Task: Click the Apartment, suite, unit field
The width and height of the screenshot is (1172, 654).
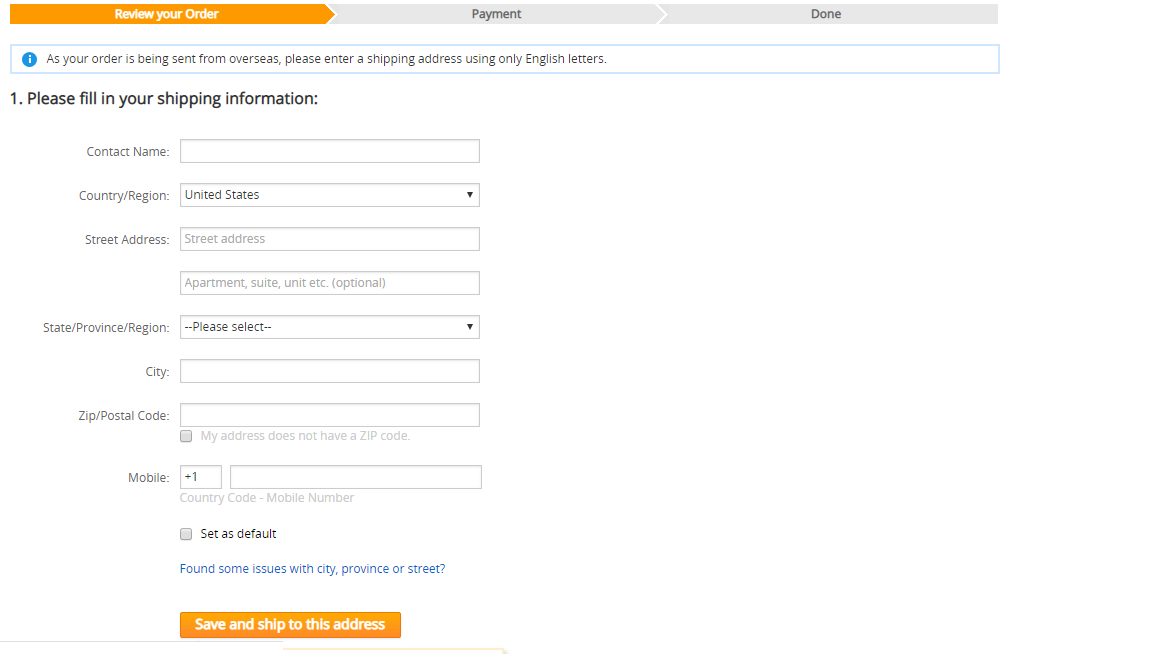Action: (329, 283)
